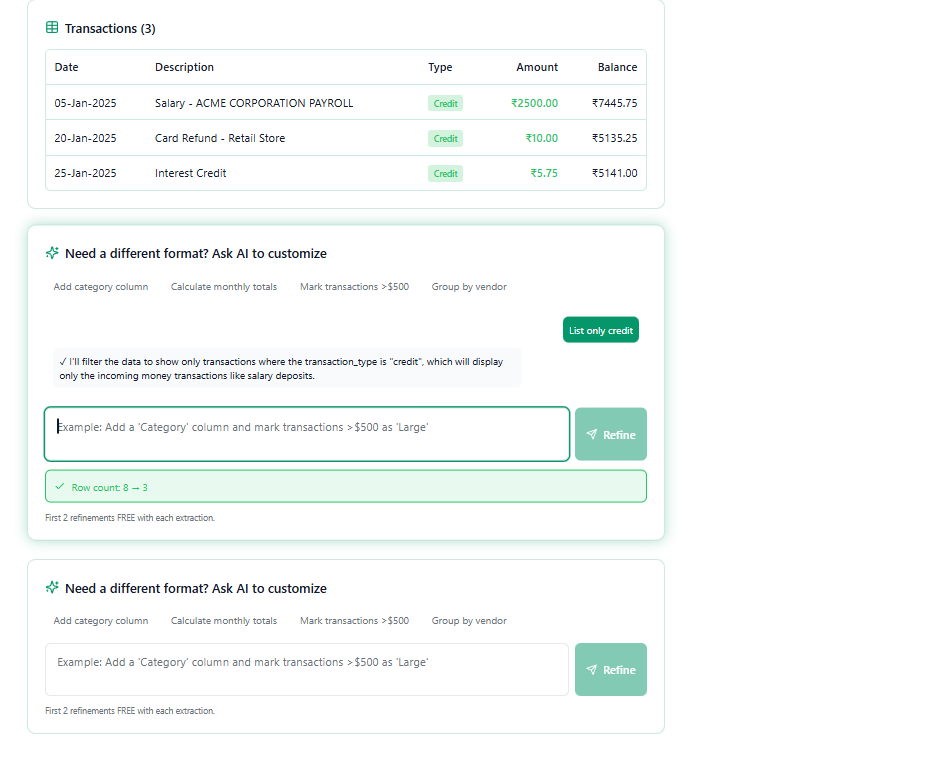
Task: Click the sparkle icon in the lower AI panel
Action: pyautogui.click(x=52, y=588)
